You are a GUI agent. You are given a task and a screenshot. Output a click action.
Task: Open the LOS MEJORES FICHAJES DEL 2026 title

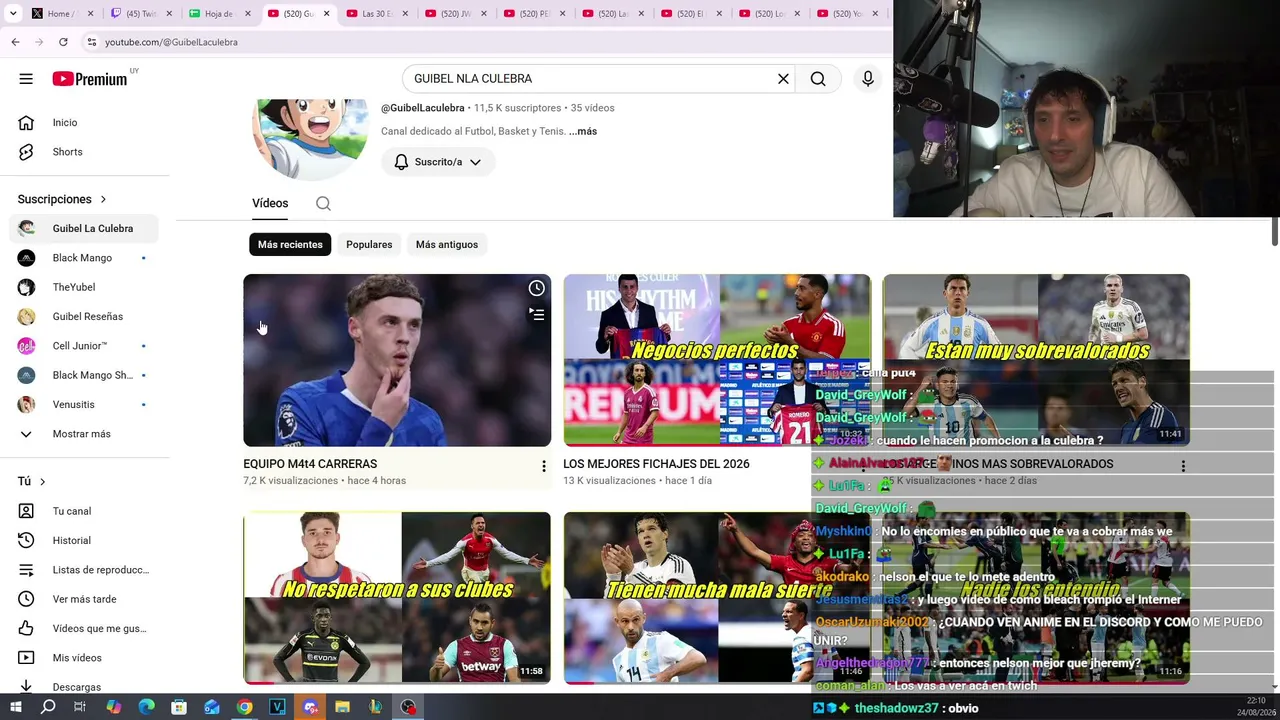click(x=656, y=464)
